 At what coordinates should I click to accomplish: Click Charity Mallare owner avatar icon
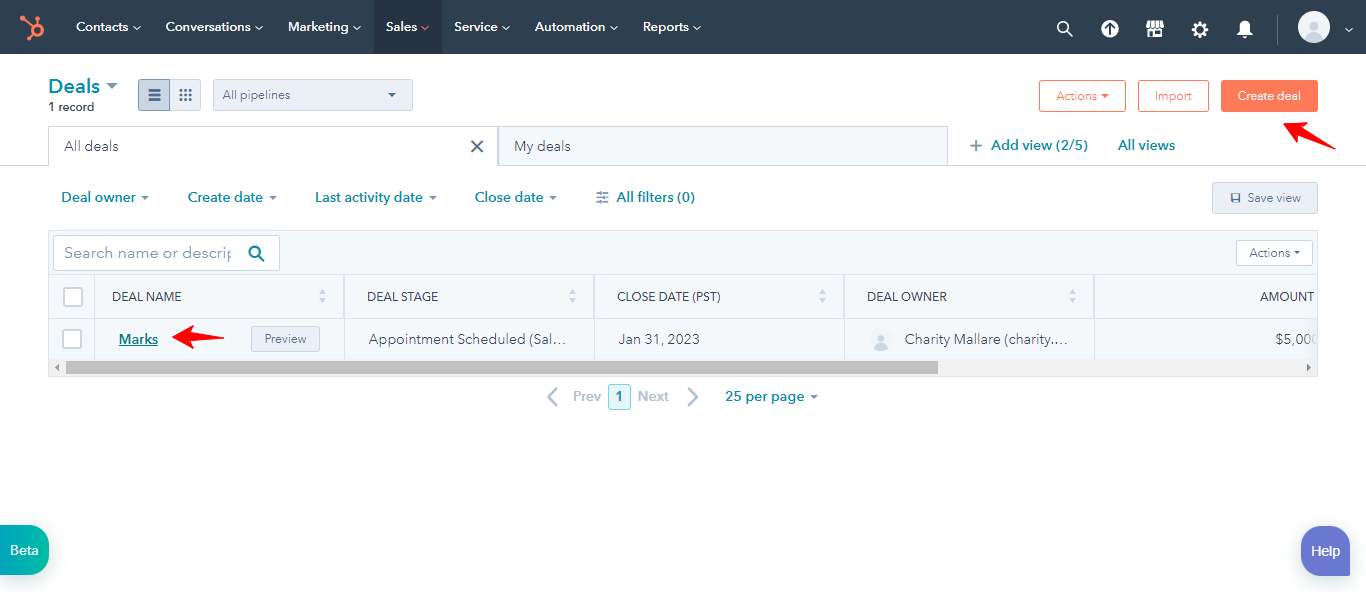pyautogui.click(x=881, y=340)
